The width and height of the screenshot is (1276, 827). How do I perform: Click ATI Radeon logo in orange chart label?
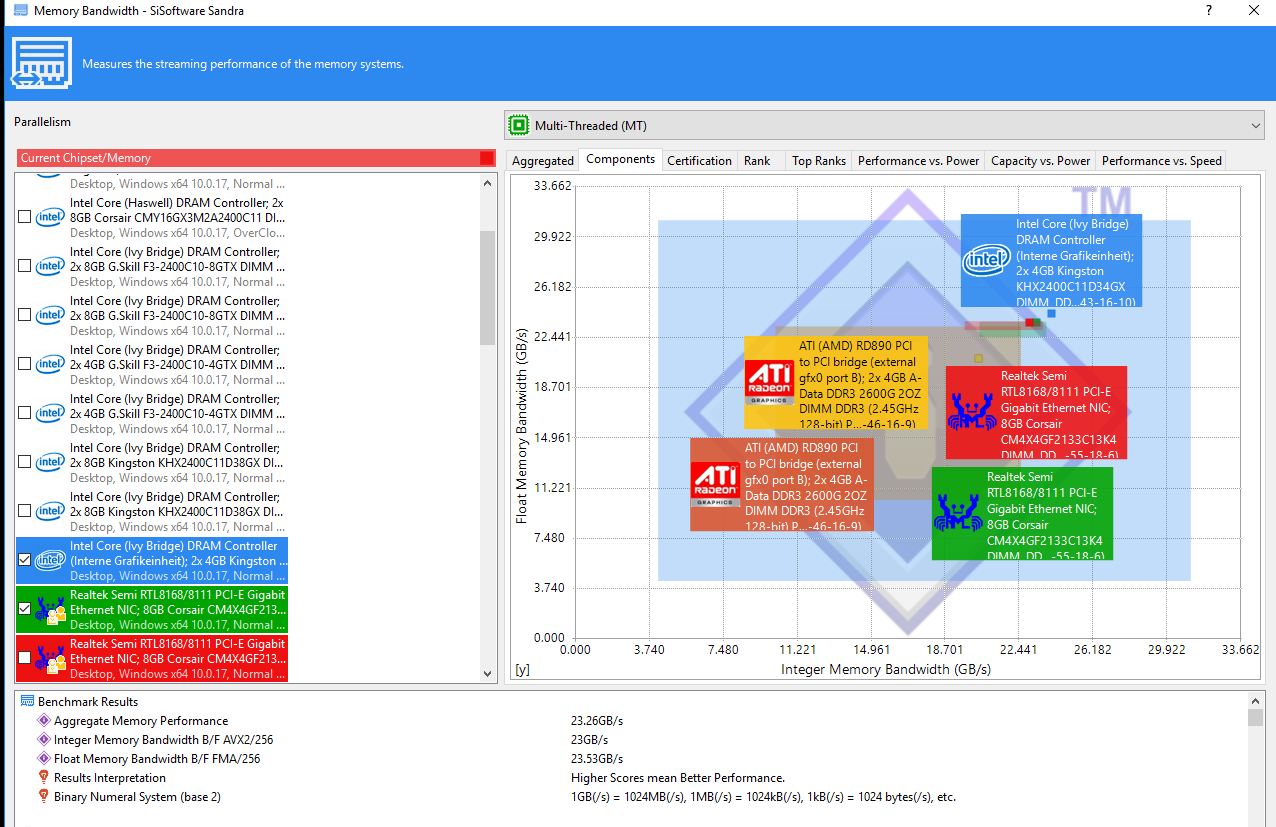[x=716, y=484]
